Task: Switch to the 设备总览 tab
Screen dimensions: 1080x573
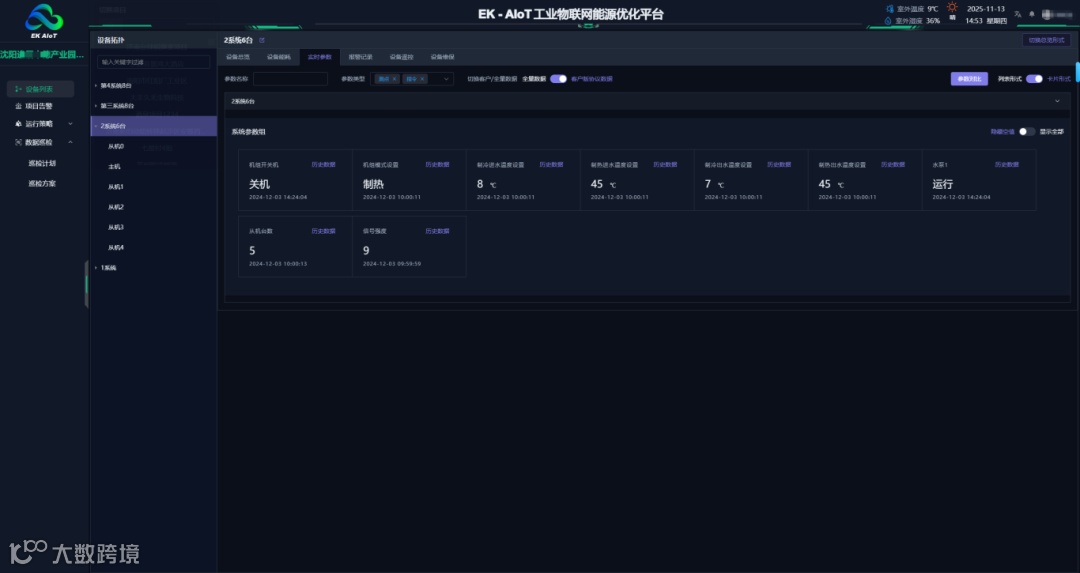Action: tap(238, 57)
